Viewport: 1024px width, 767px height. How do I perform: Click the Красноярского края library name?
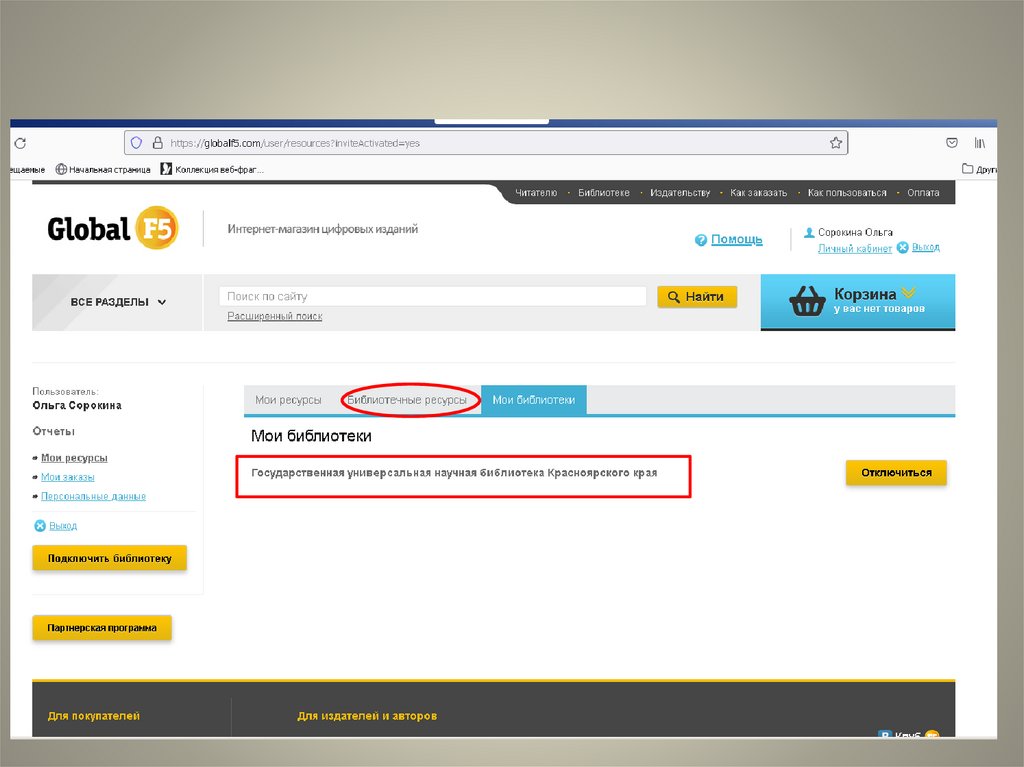click(454, 472)
